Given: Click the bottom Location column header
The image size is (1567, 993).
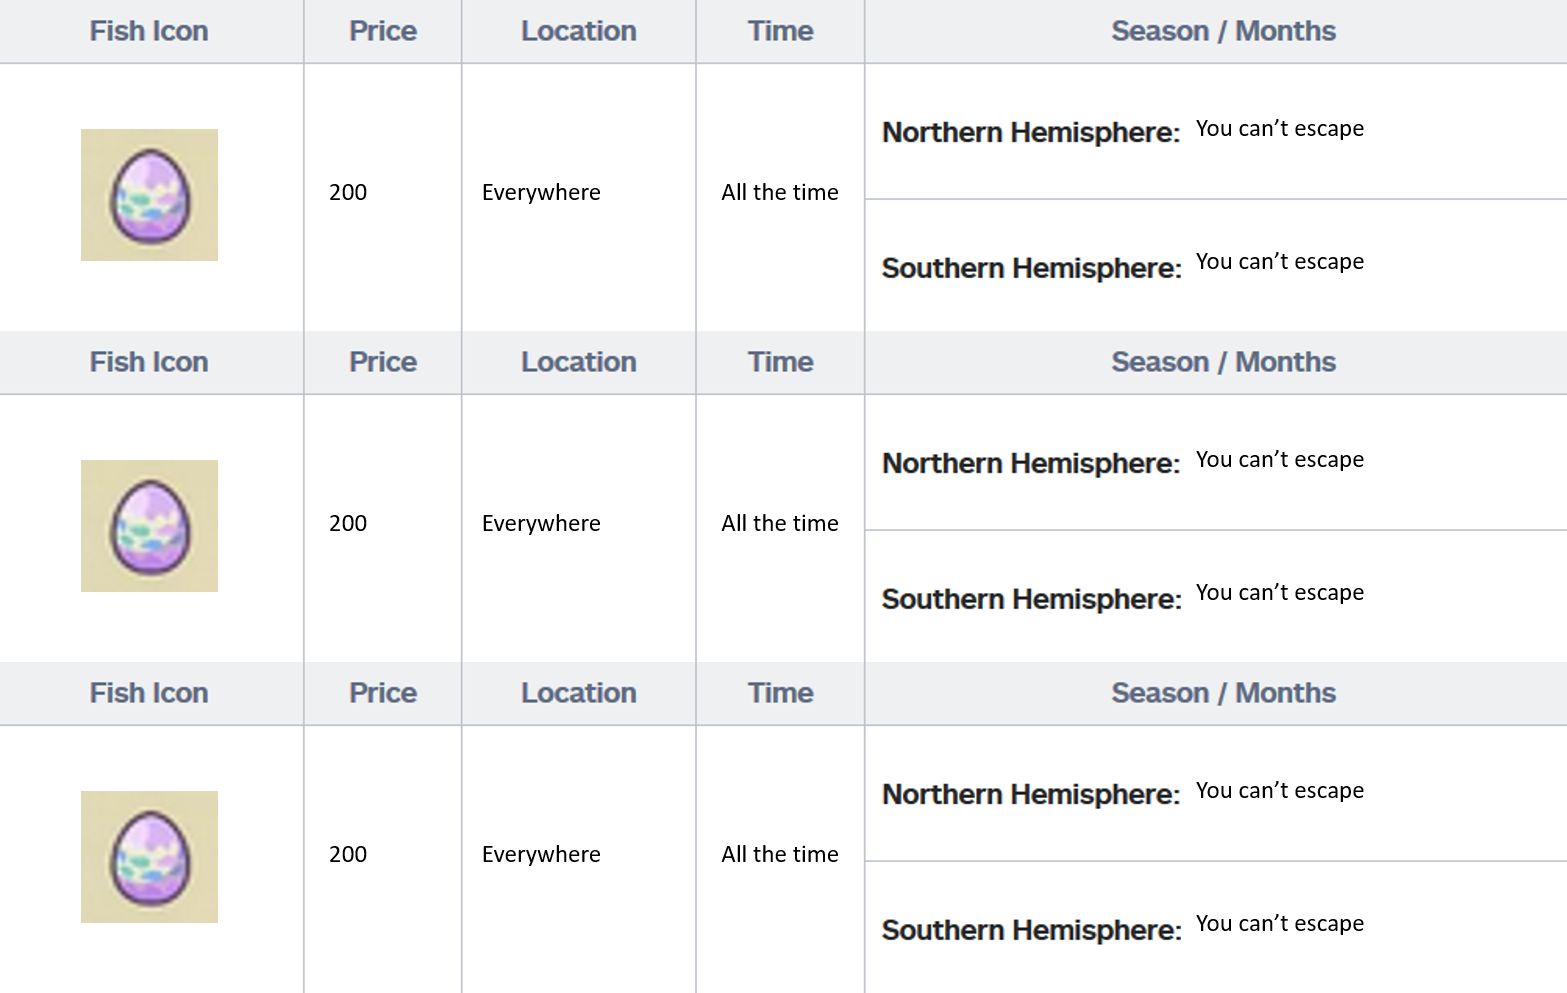Looking at the screenshot, I should [579, 693].
